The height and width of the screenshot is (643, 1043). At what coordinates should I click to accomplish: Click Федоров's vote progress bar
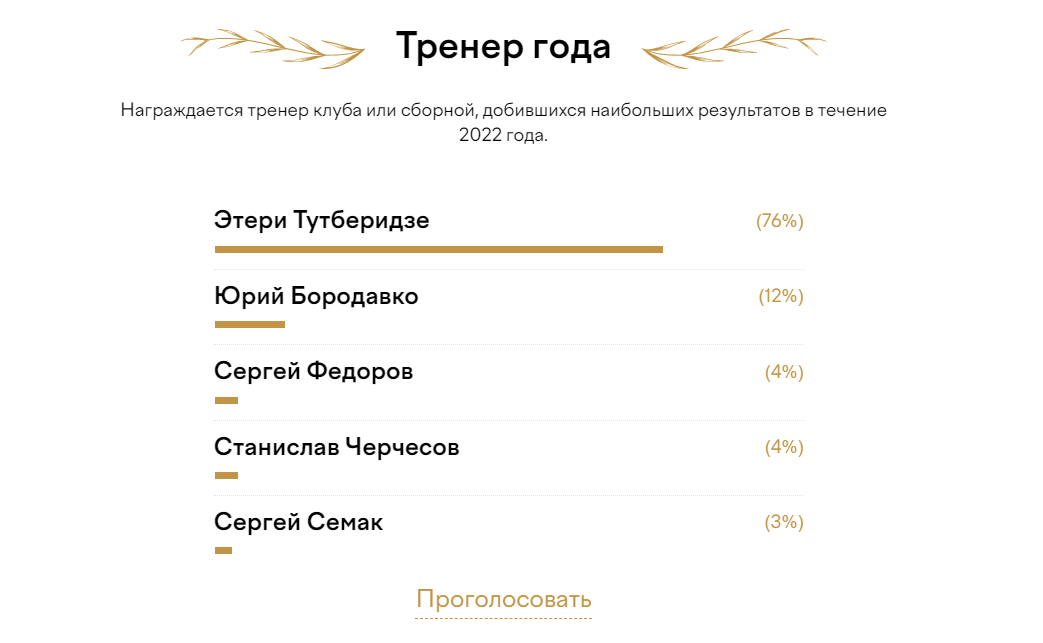(x=226, y=400)
